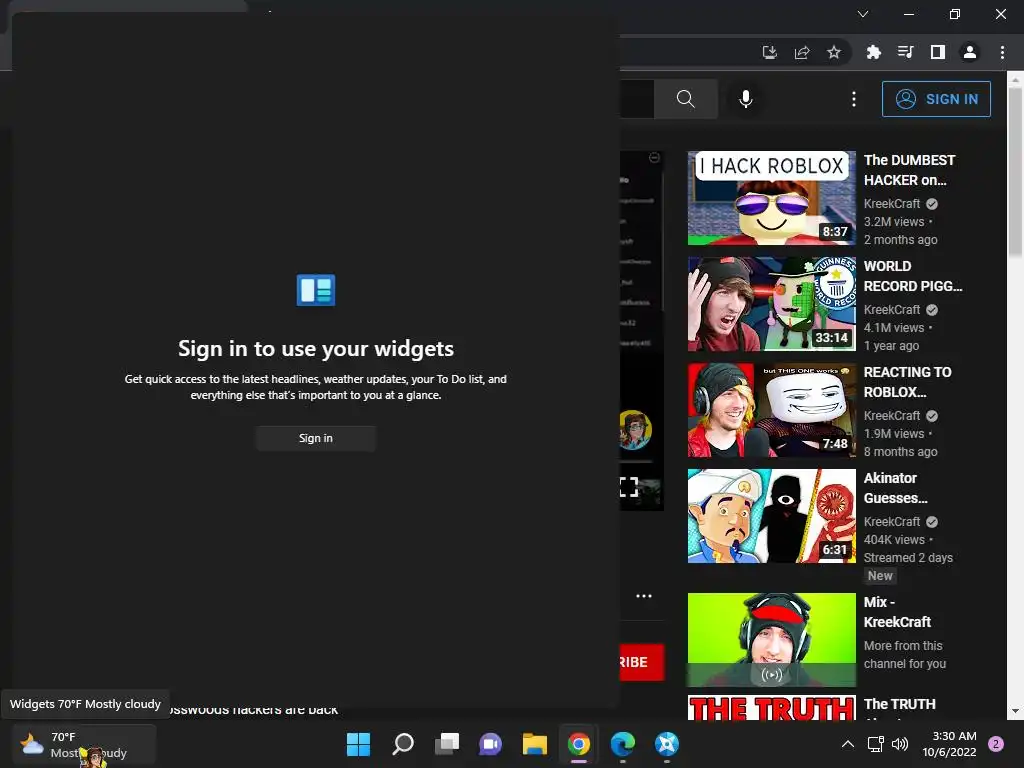The height and width of the screenshot is (768, 1024).
Task: Click the install app icon in Chrome address bar
Action: click(770, 52)
